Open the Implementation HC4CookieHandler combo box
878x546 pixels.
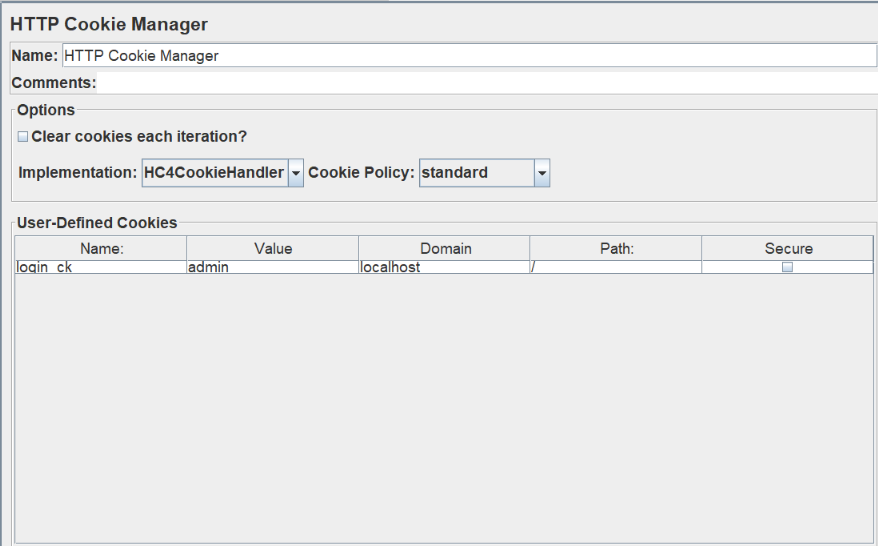pos(214,173)
